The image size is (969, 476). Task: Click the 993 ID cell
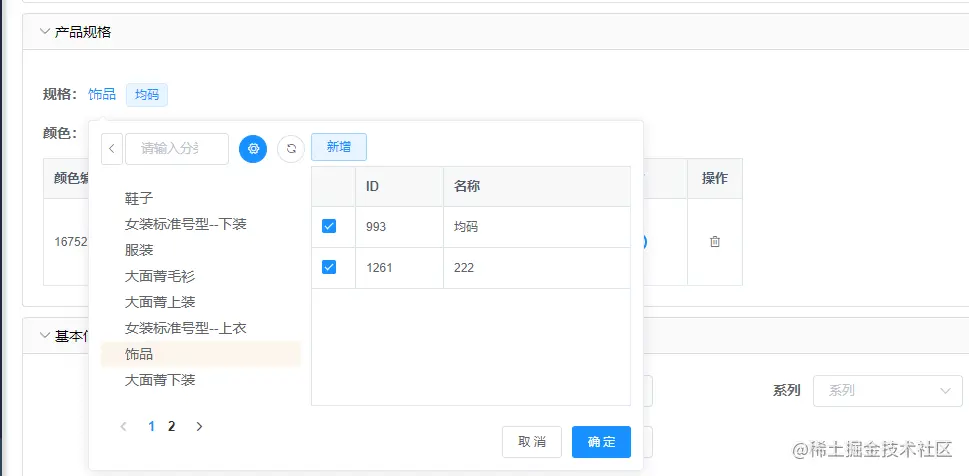click(399, 227)
